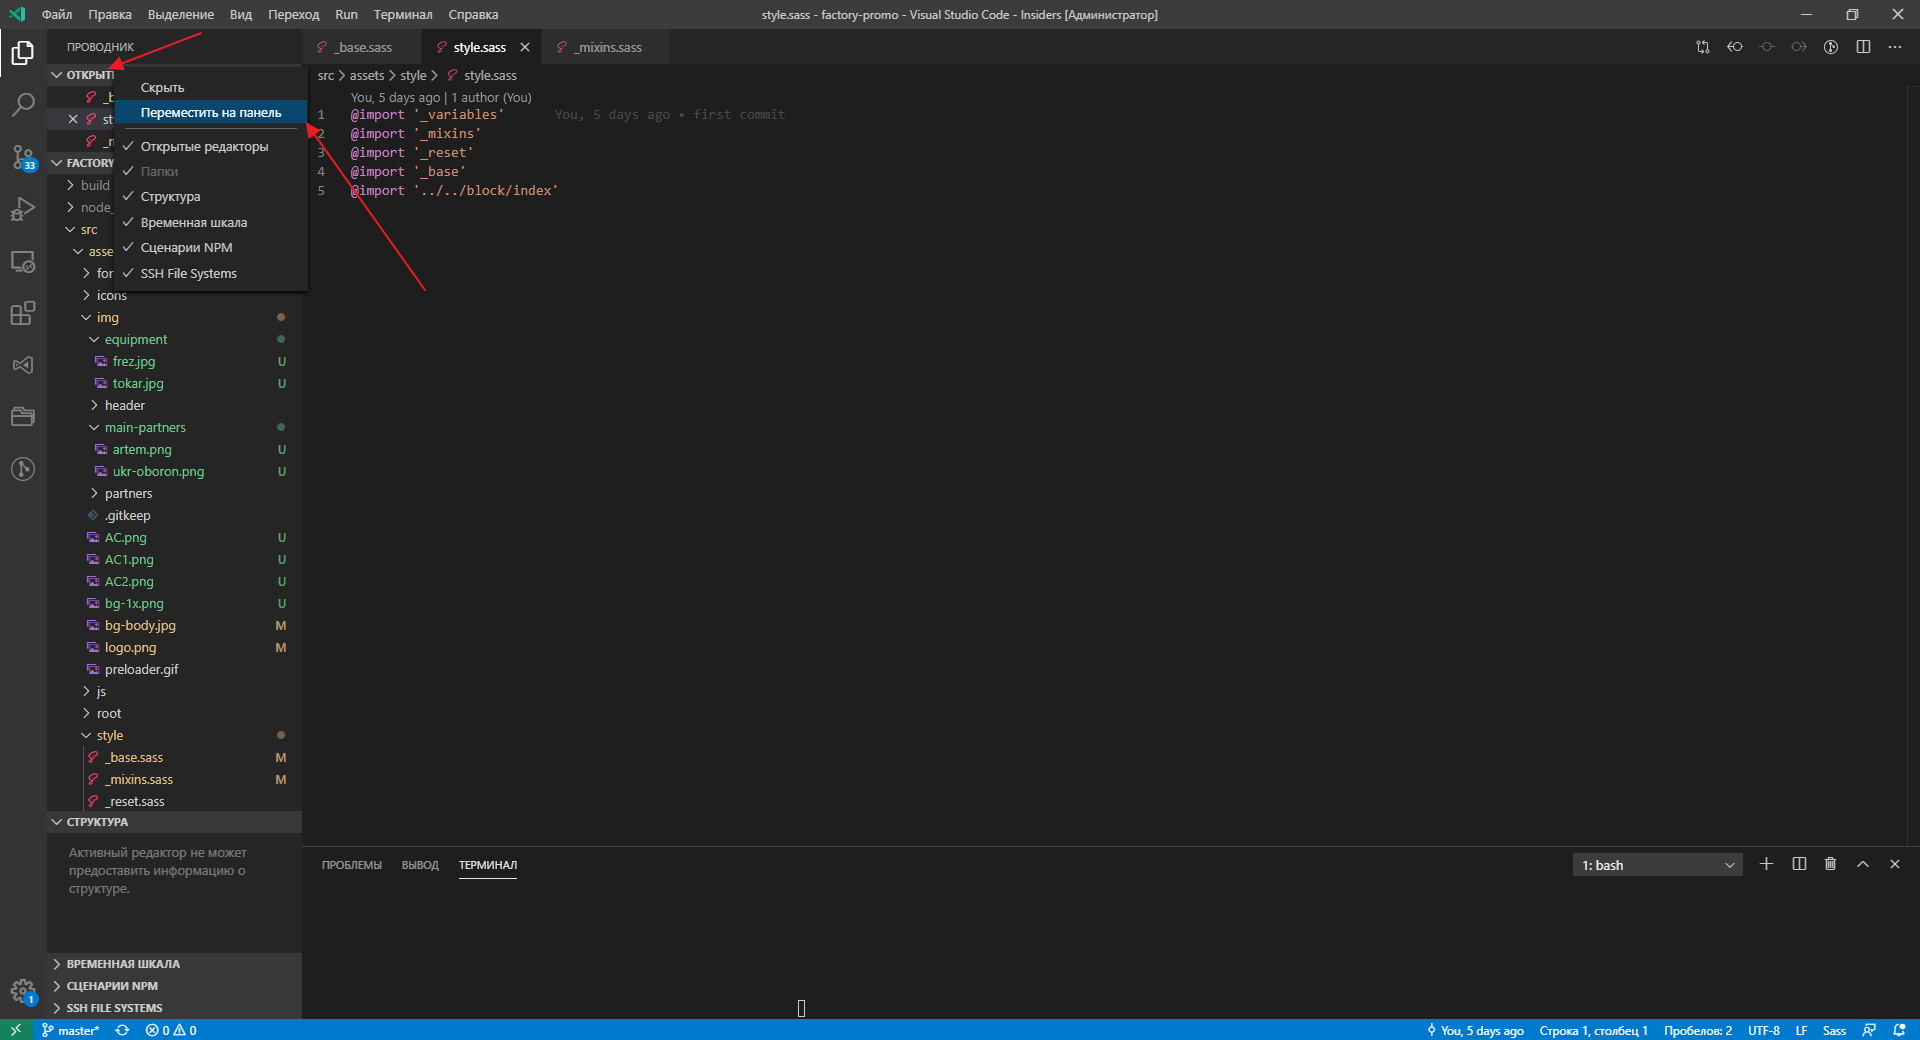Expand the 'SSH FILE SYSTEMS' section

[x=175, y=1008]
